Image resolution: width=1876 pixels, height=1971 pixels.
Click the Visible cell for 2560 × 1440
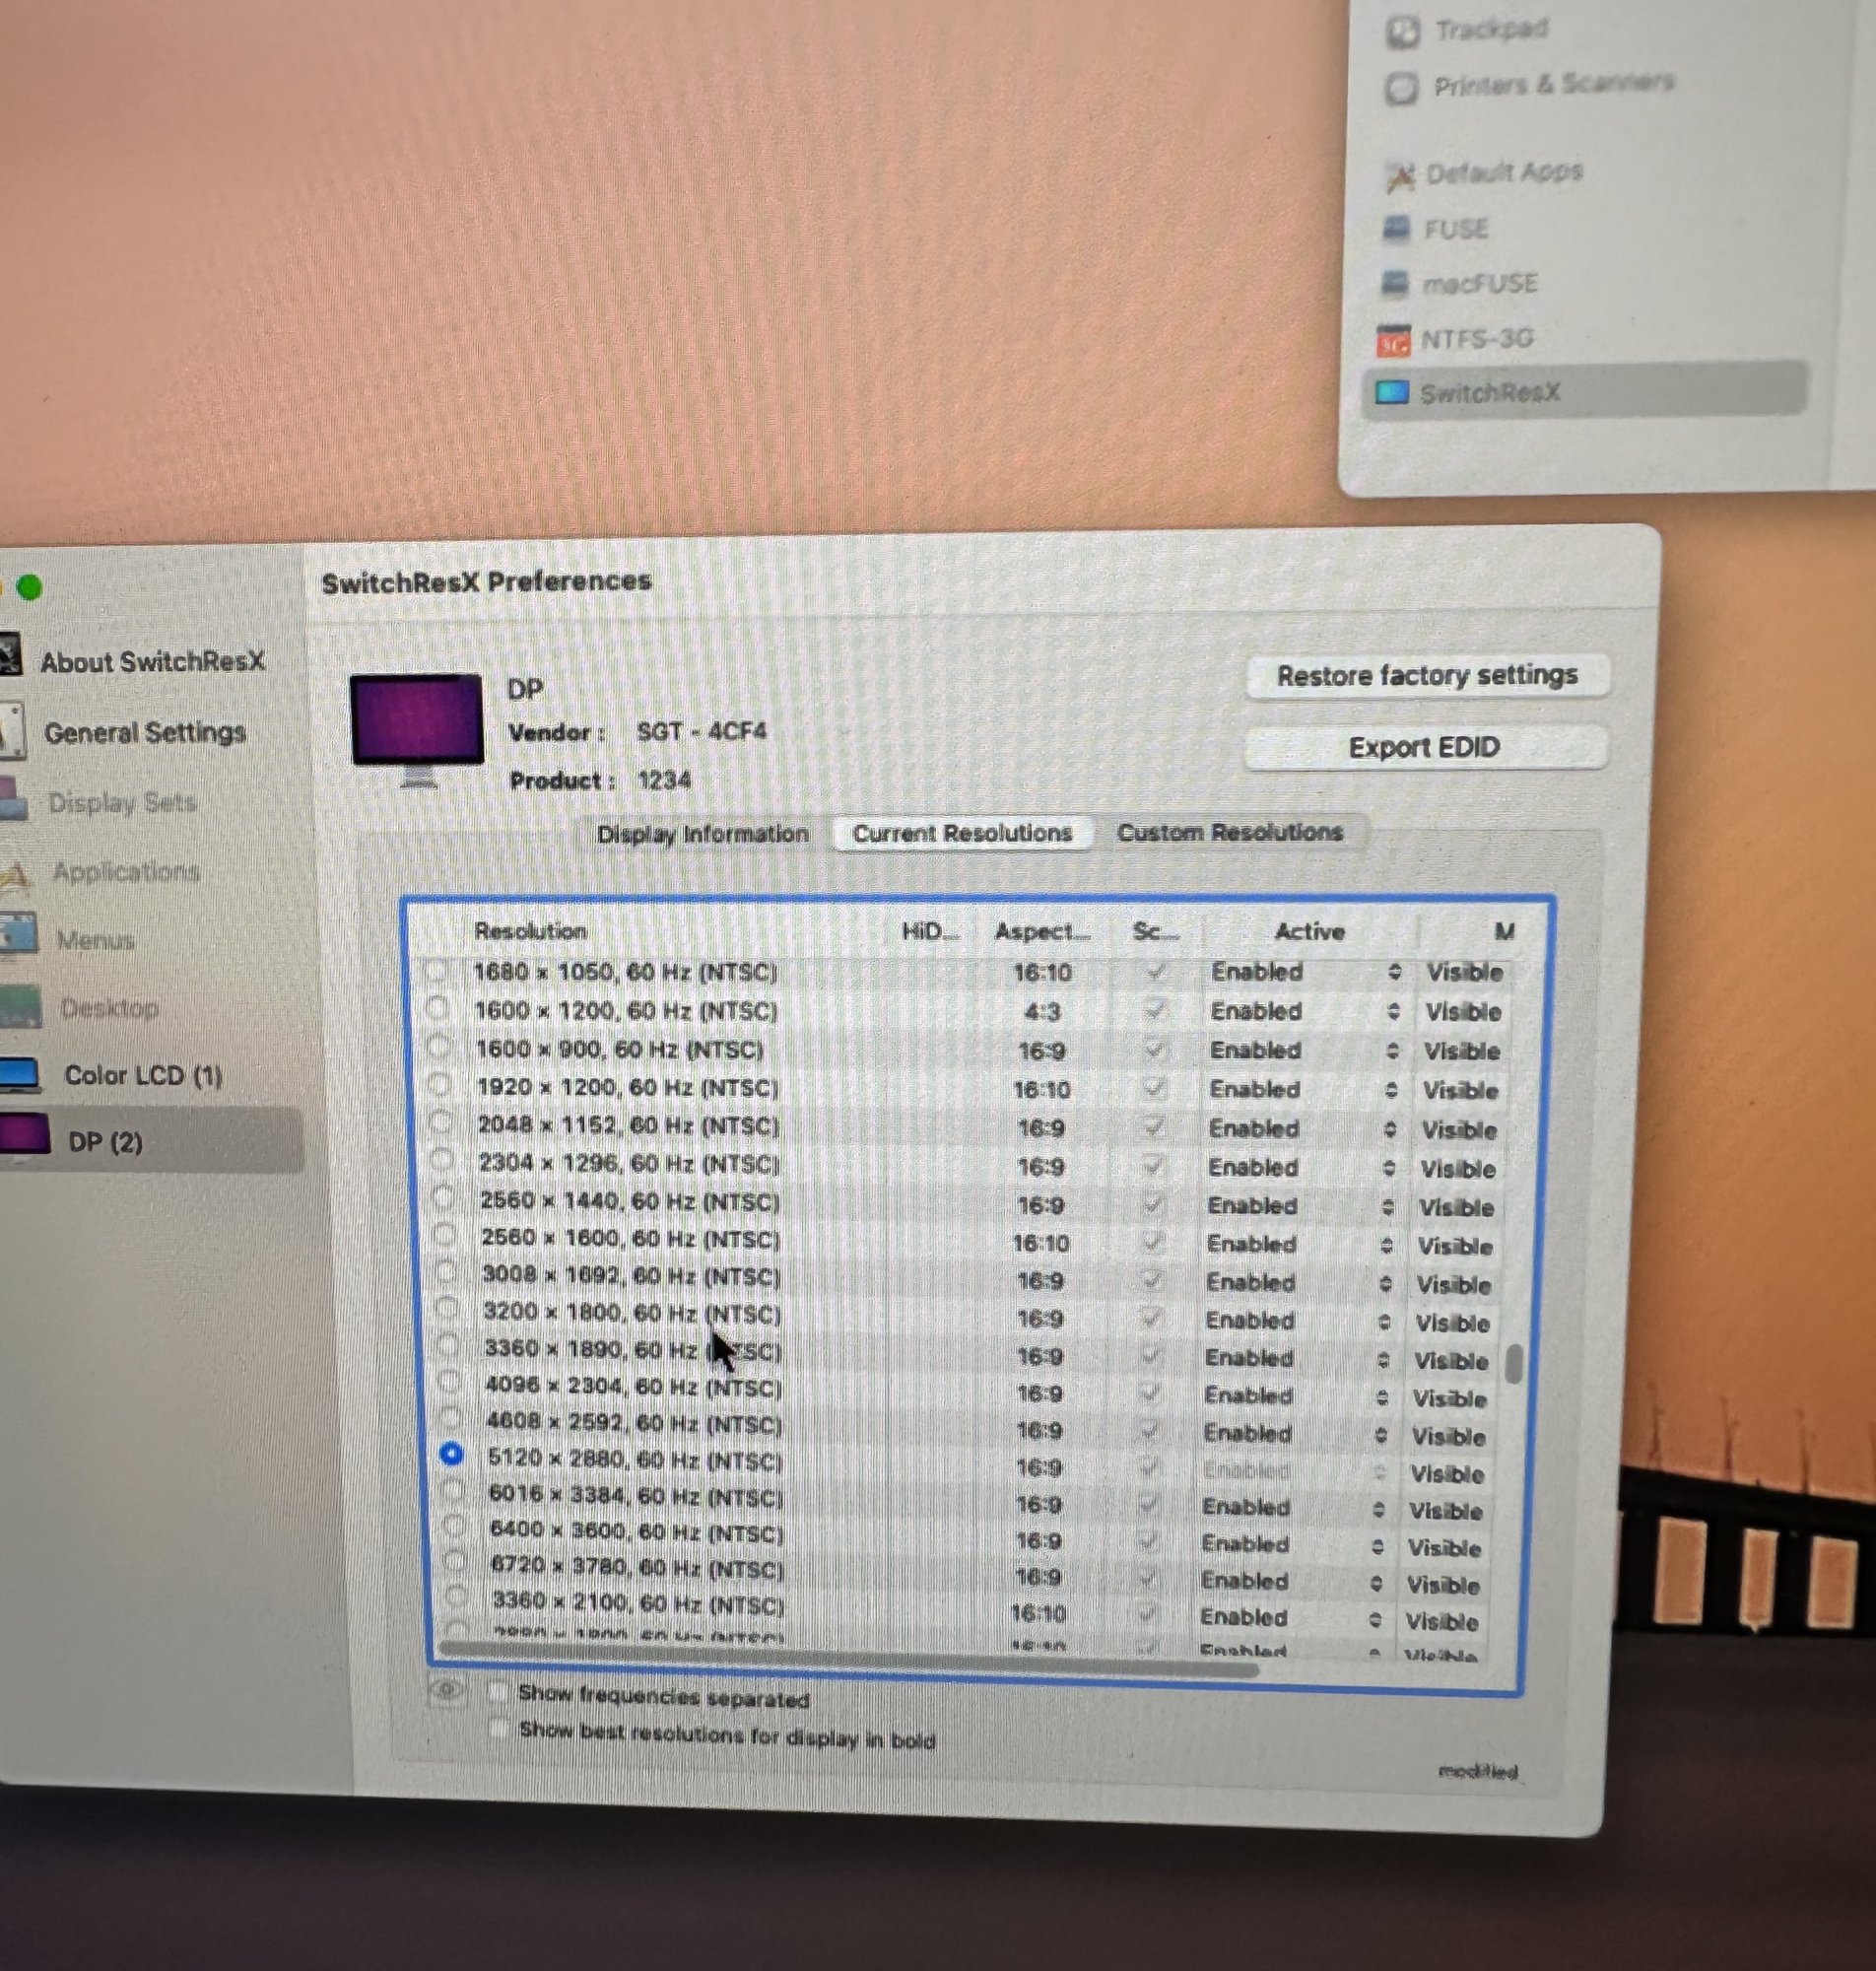point(1457,1208)
